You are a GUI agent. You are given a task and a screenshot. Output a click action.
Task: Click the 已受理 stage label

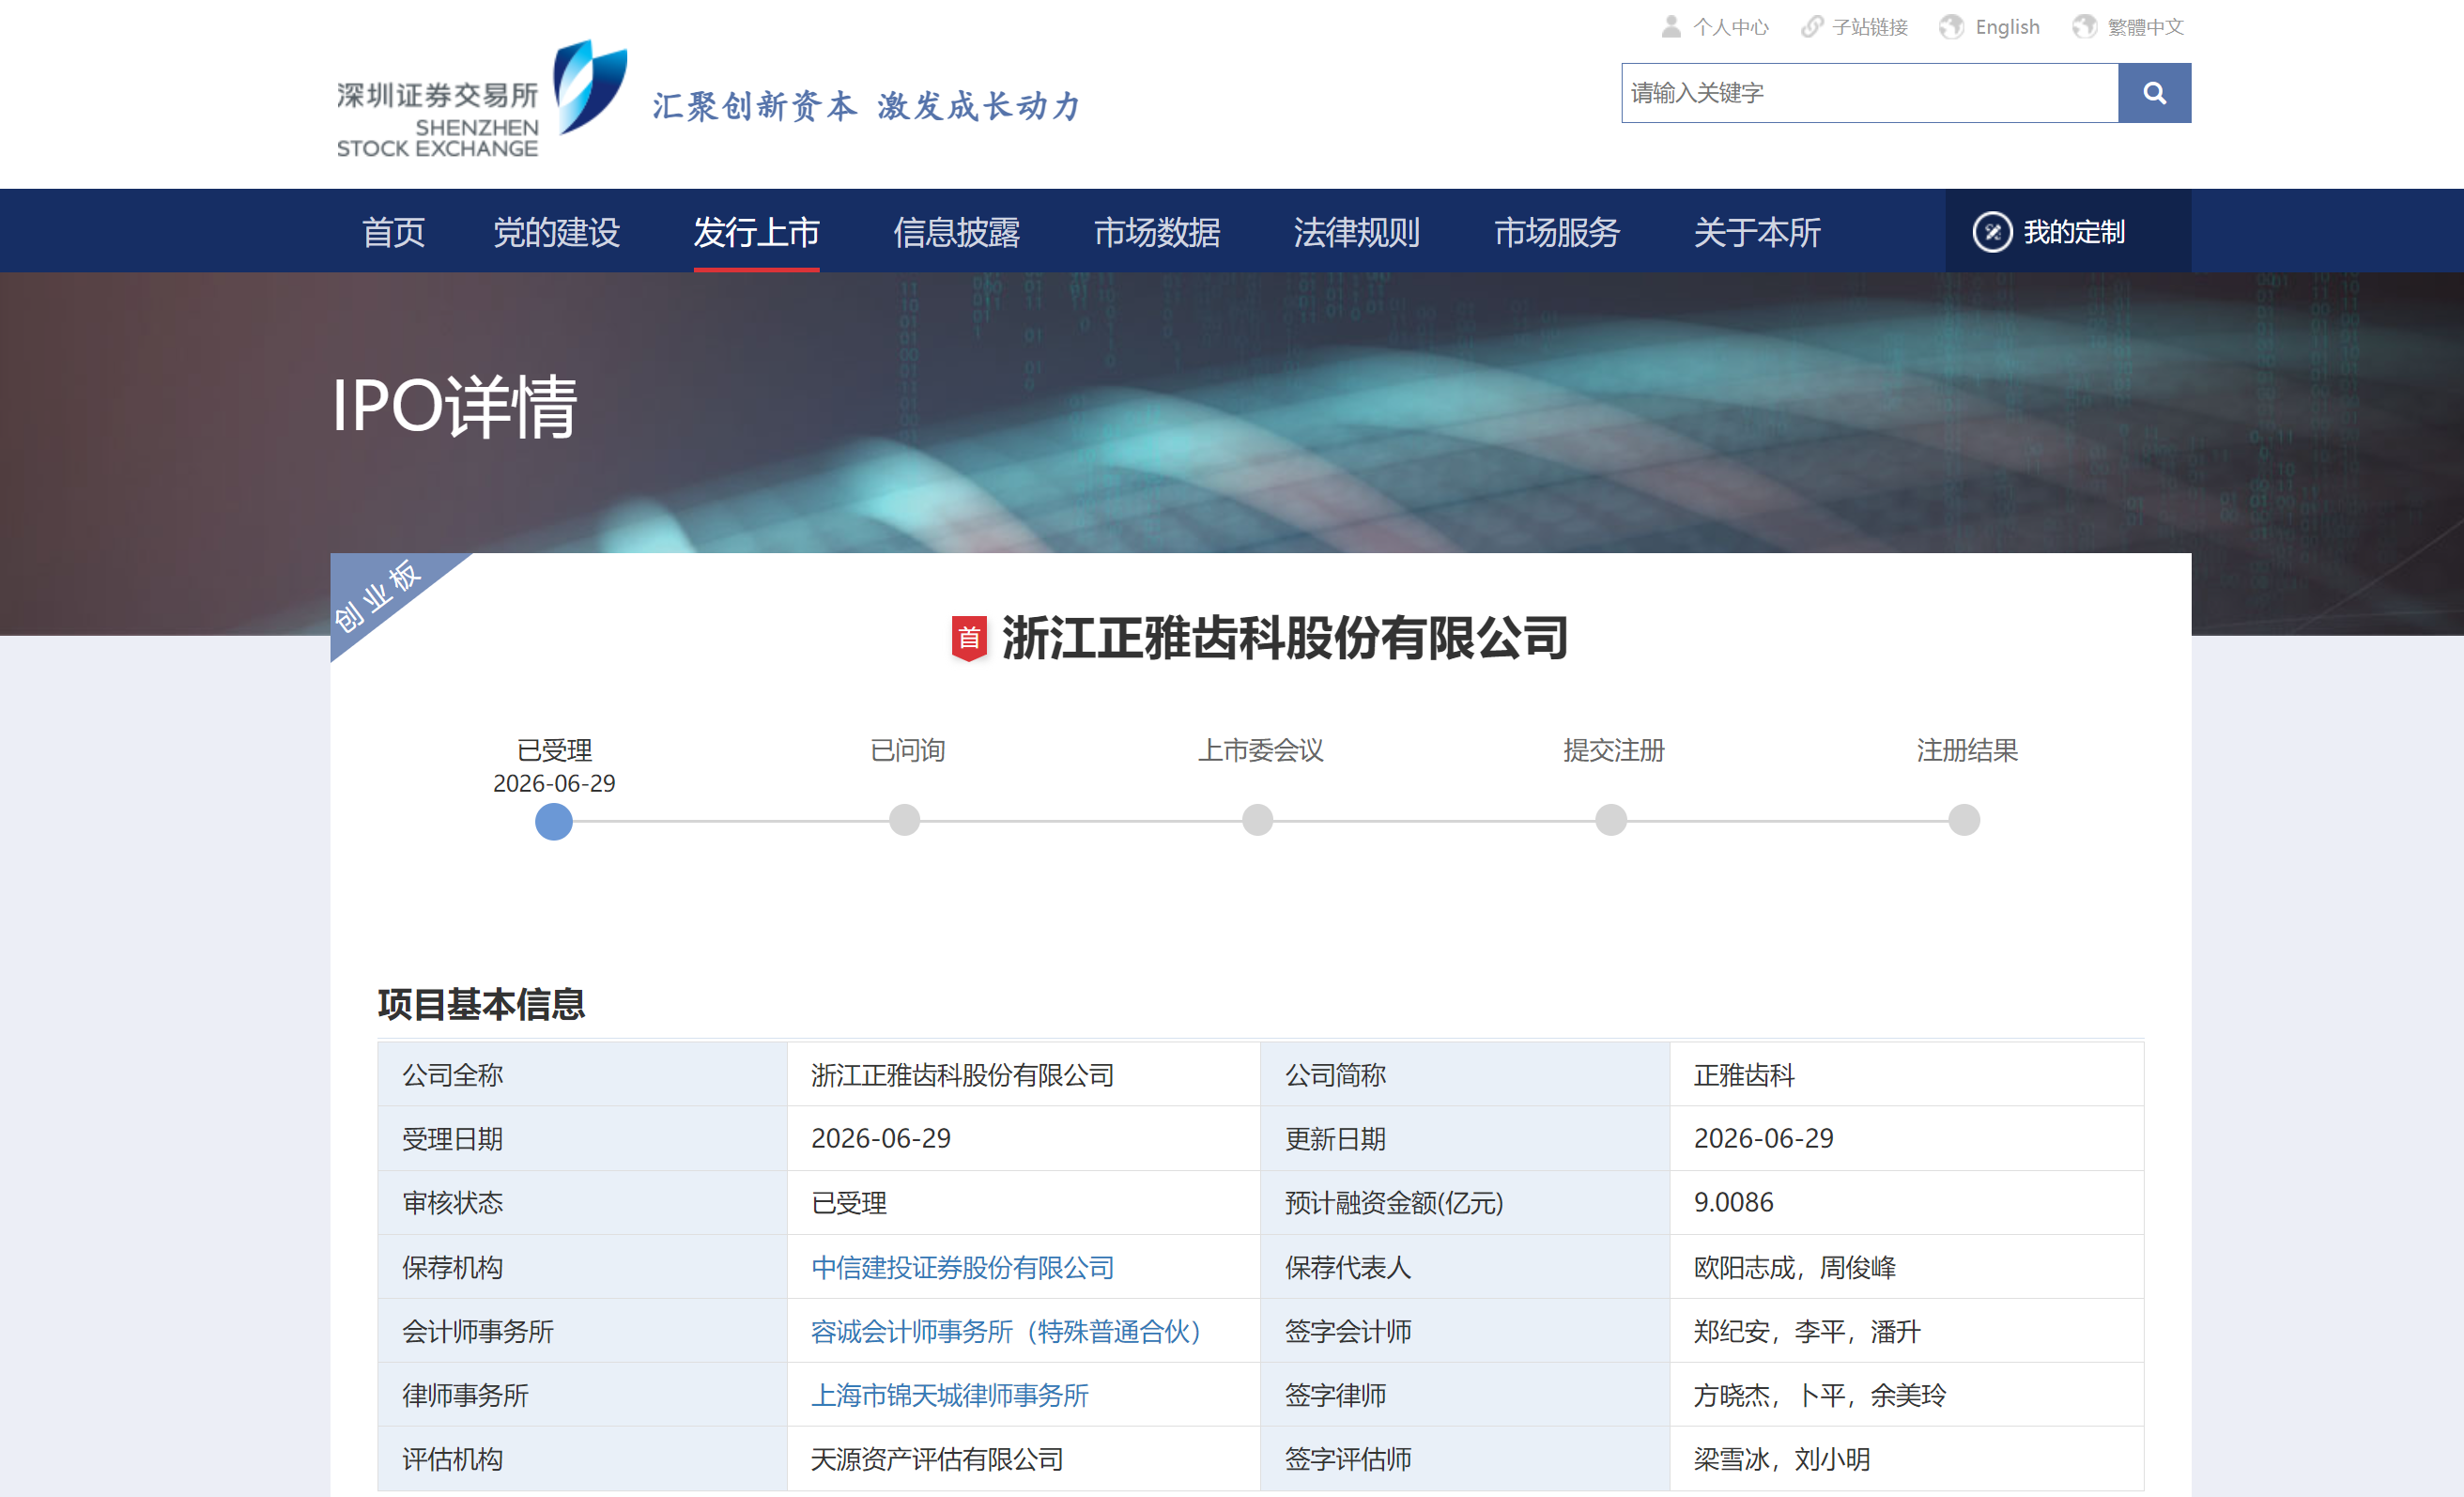coord(554,750)
